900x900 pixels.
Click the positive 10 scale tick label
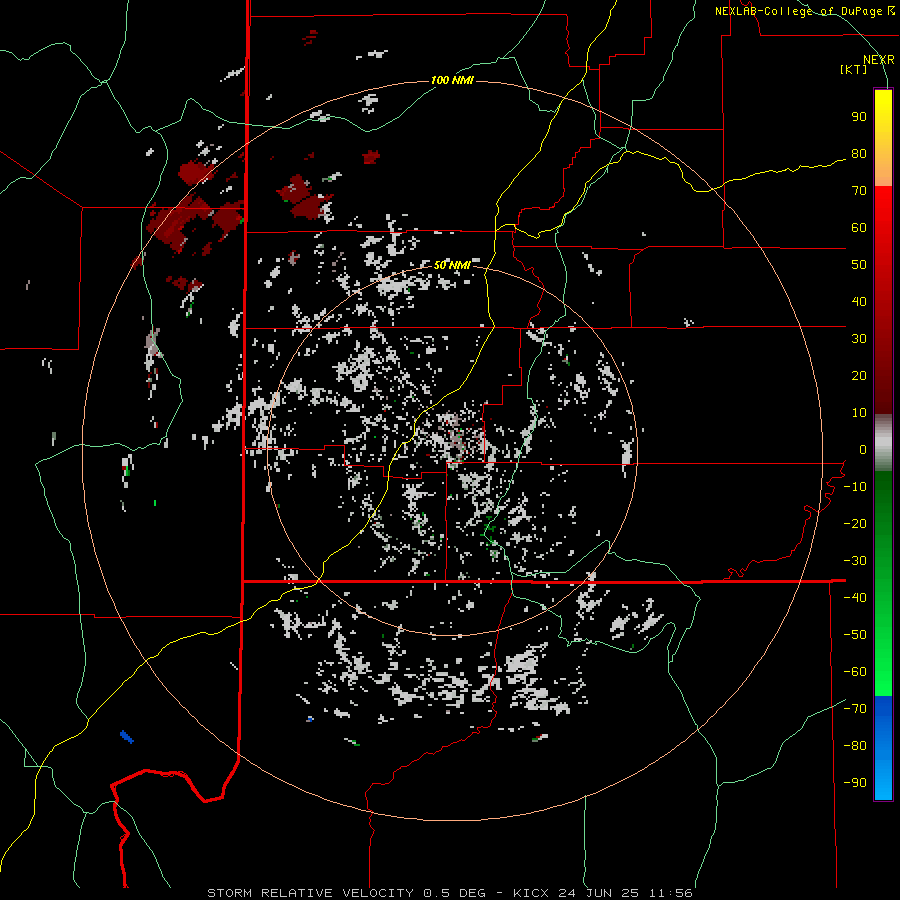coord(859,413)
